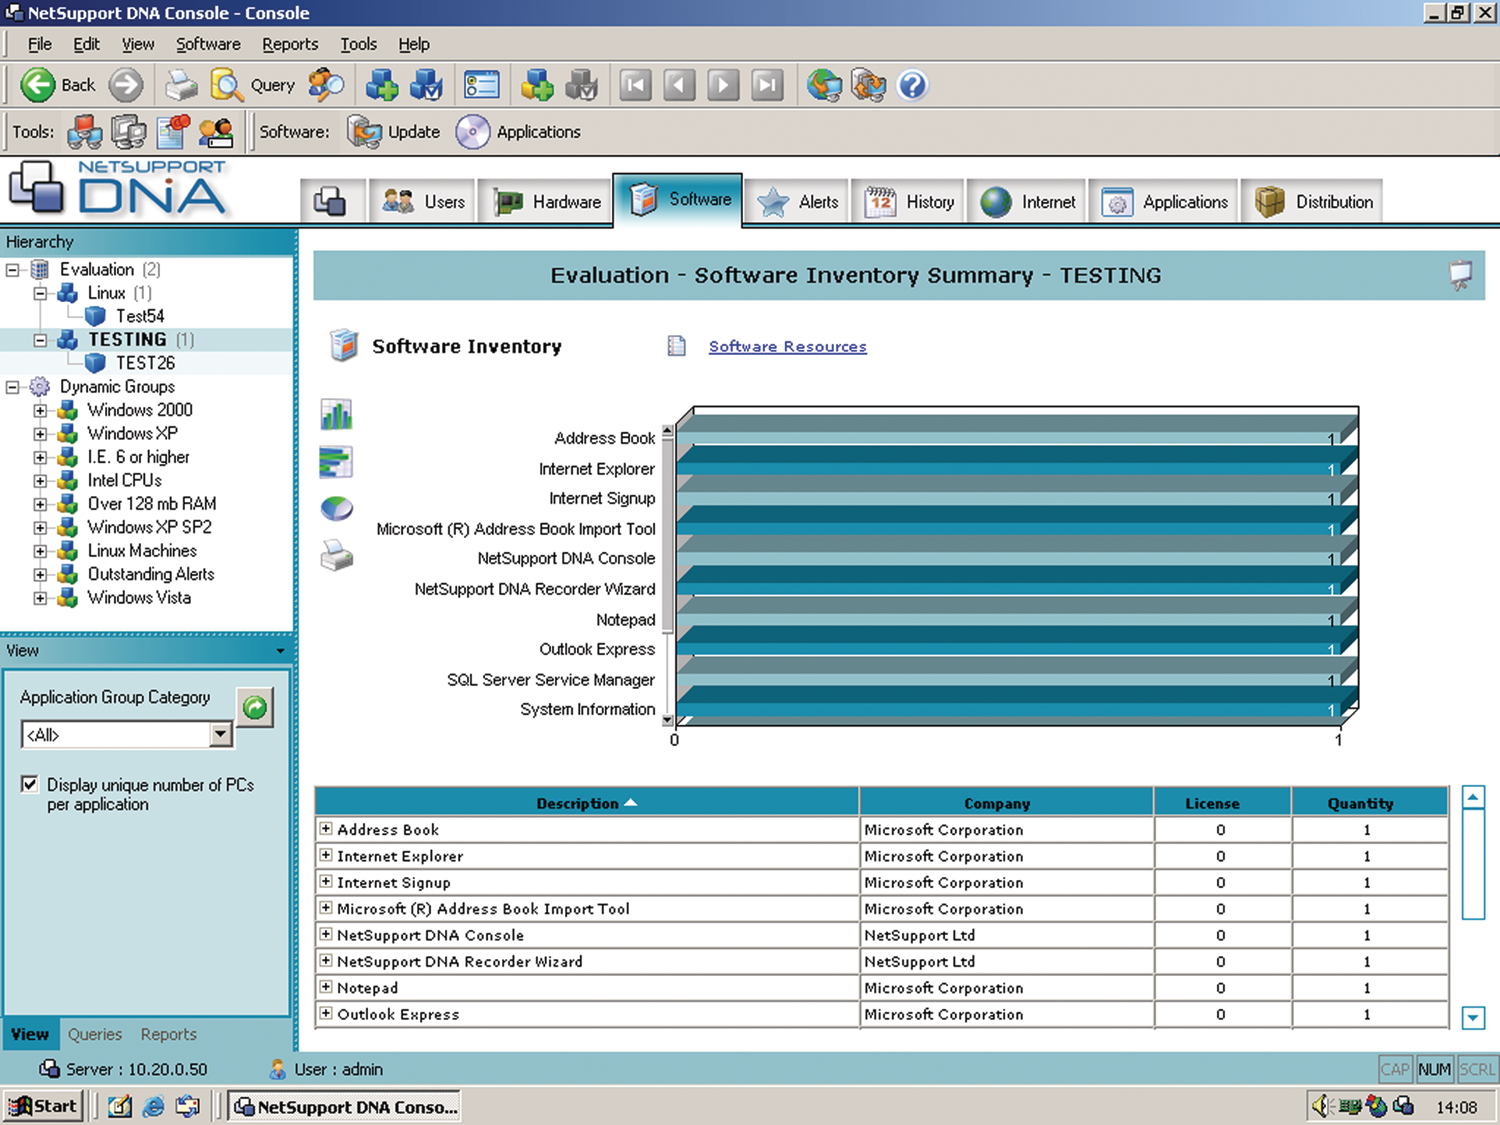
Task: Select the horizontal bar chart view icon
Action: (337, 462)
